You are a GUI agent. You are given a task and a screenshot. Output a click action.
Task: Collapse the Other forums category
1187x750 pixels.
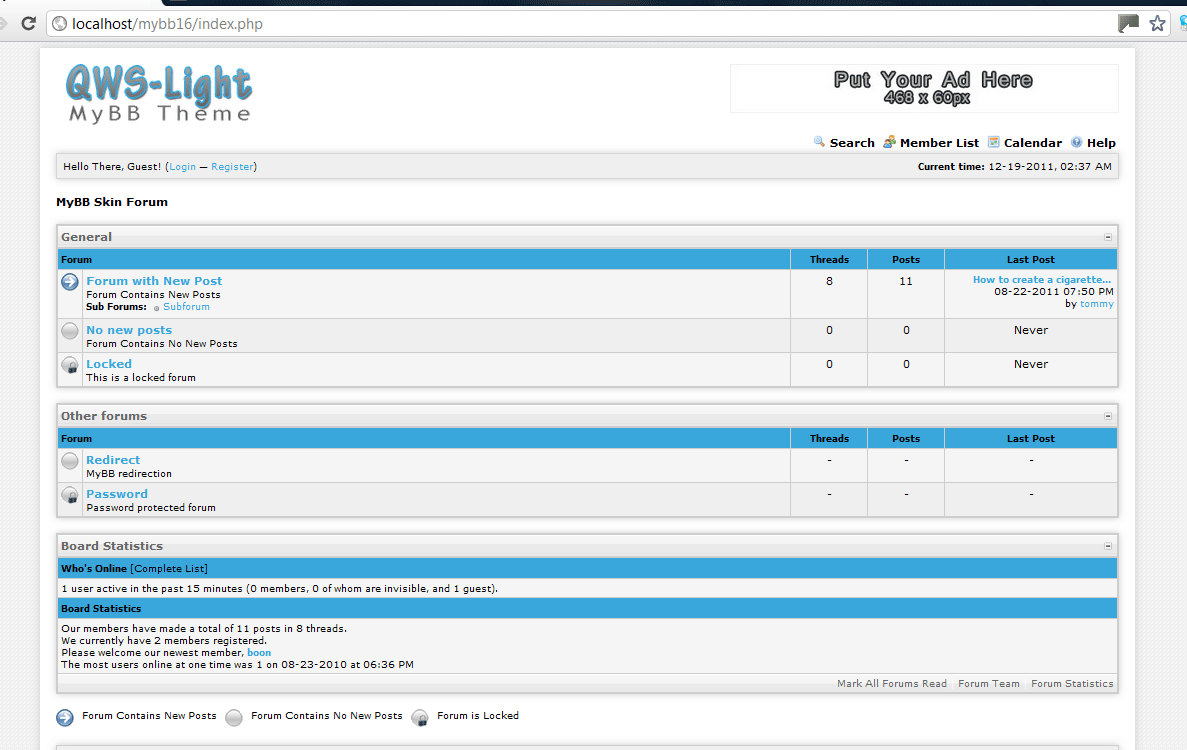point(1108,416)
